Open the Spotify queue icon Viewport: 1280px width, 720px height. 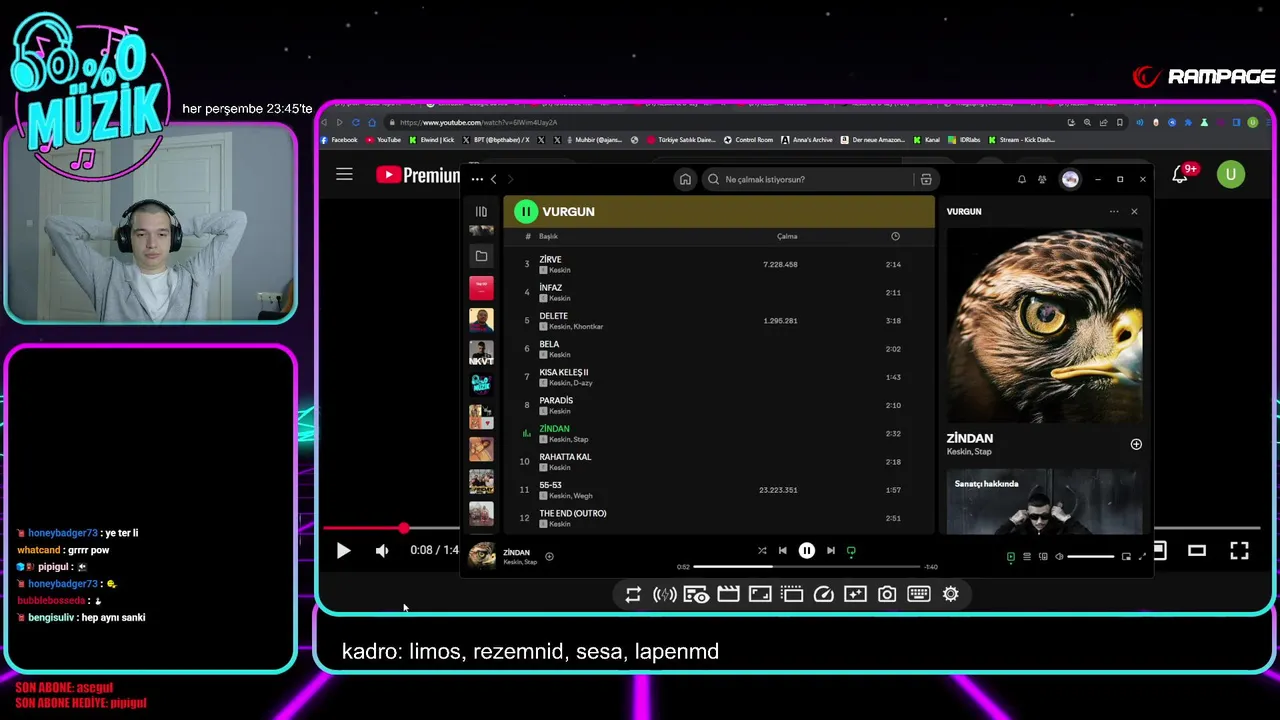[x=1027, y=557]
